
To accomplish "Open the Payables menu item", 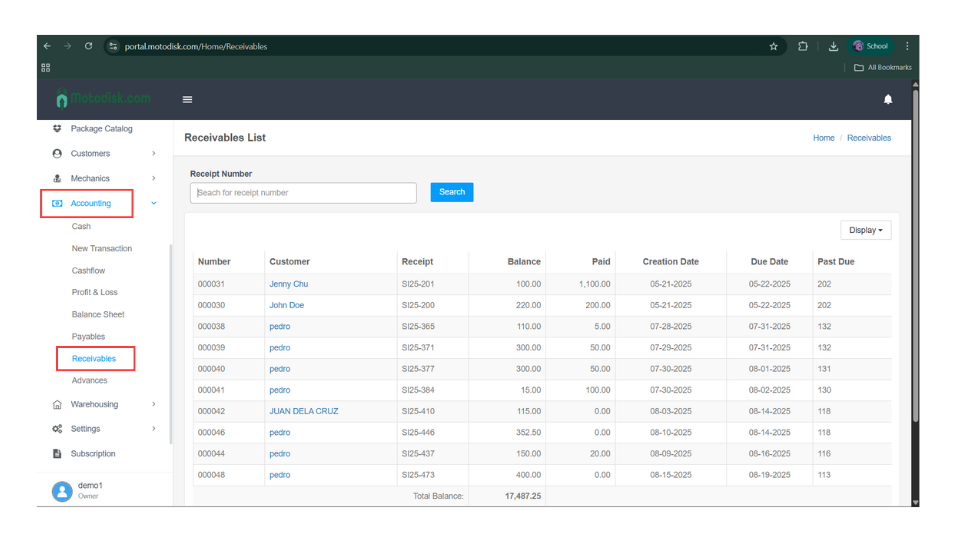I will (88, 337).
